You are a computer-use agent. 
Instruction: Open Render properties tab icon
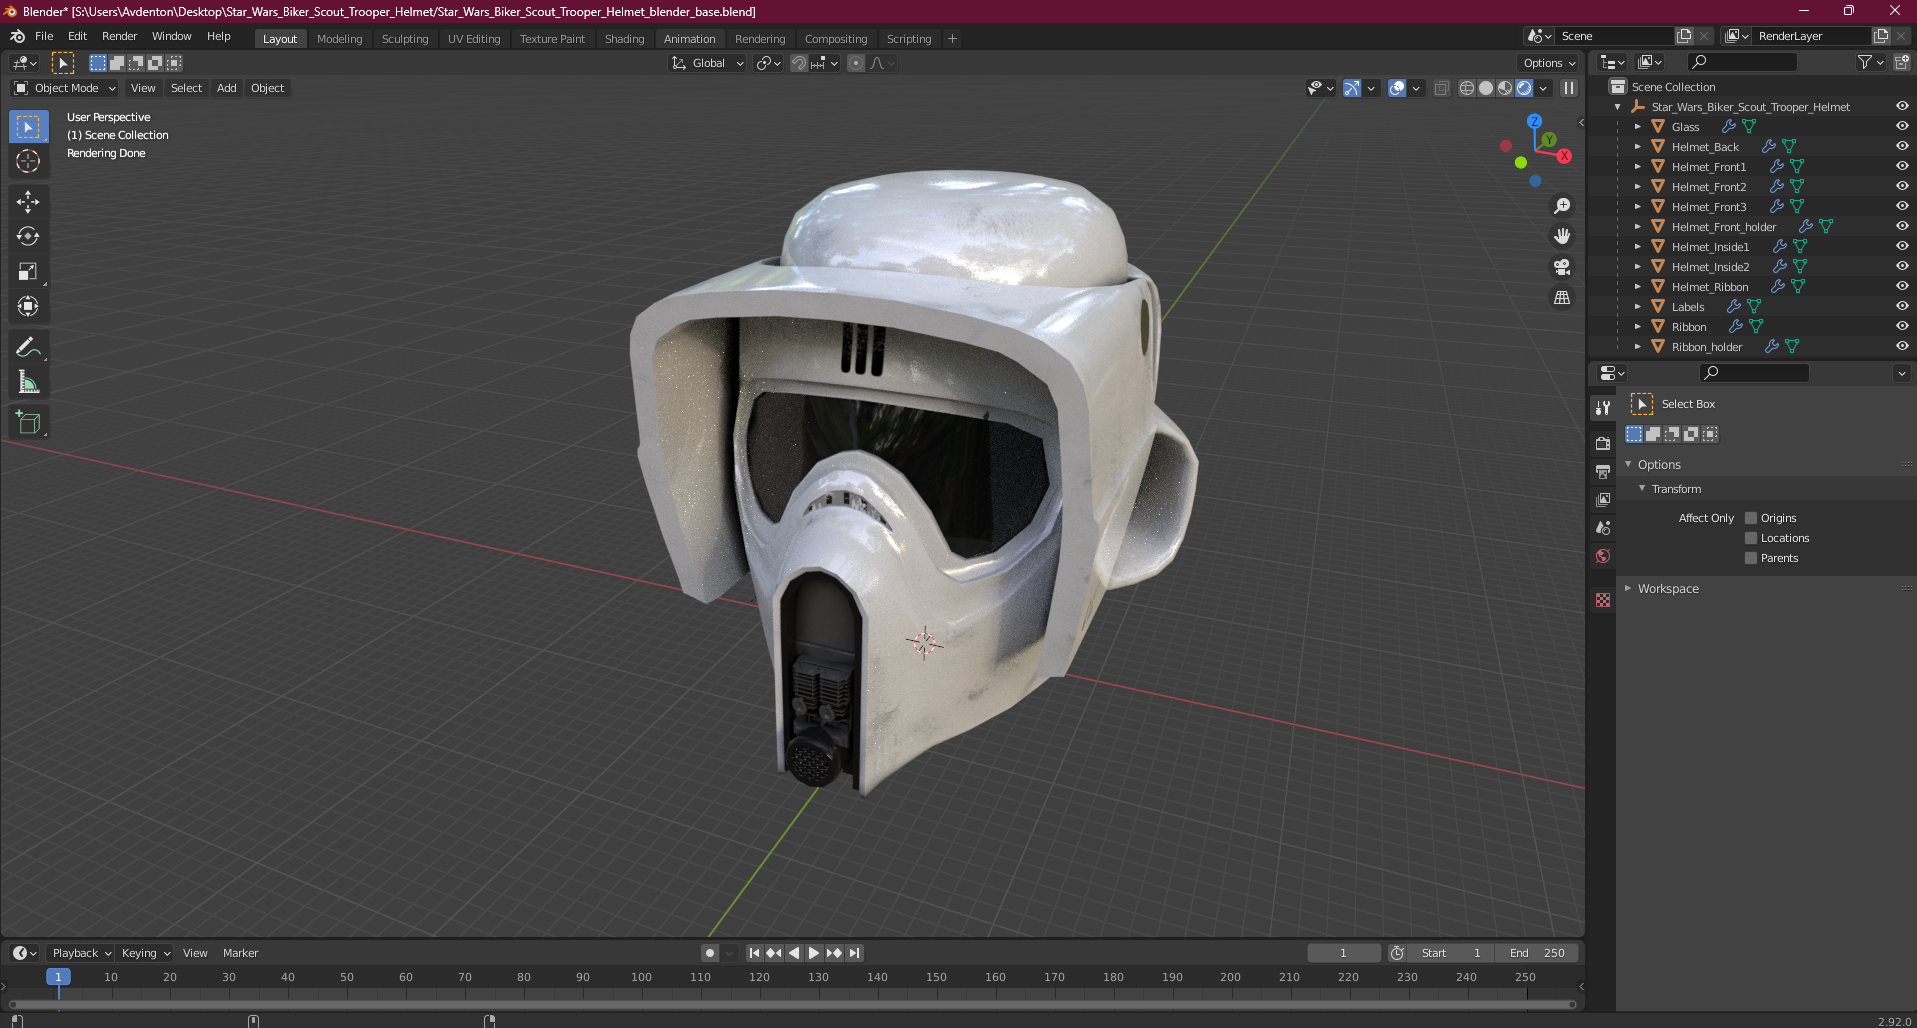click(x=1603, y=443)
